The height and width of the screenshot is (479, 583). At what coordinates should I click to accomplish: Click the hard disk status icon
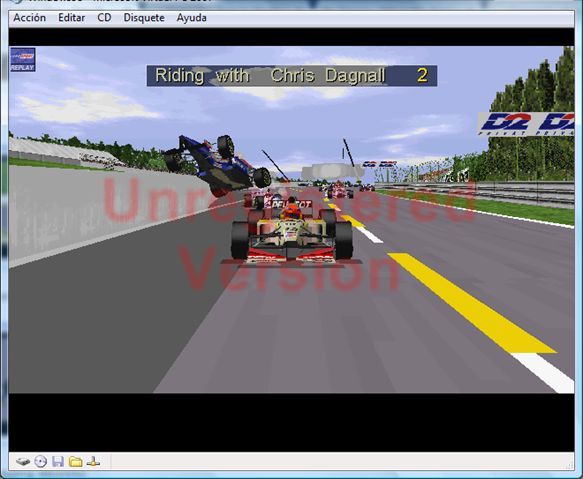tap(23, 462)
